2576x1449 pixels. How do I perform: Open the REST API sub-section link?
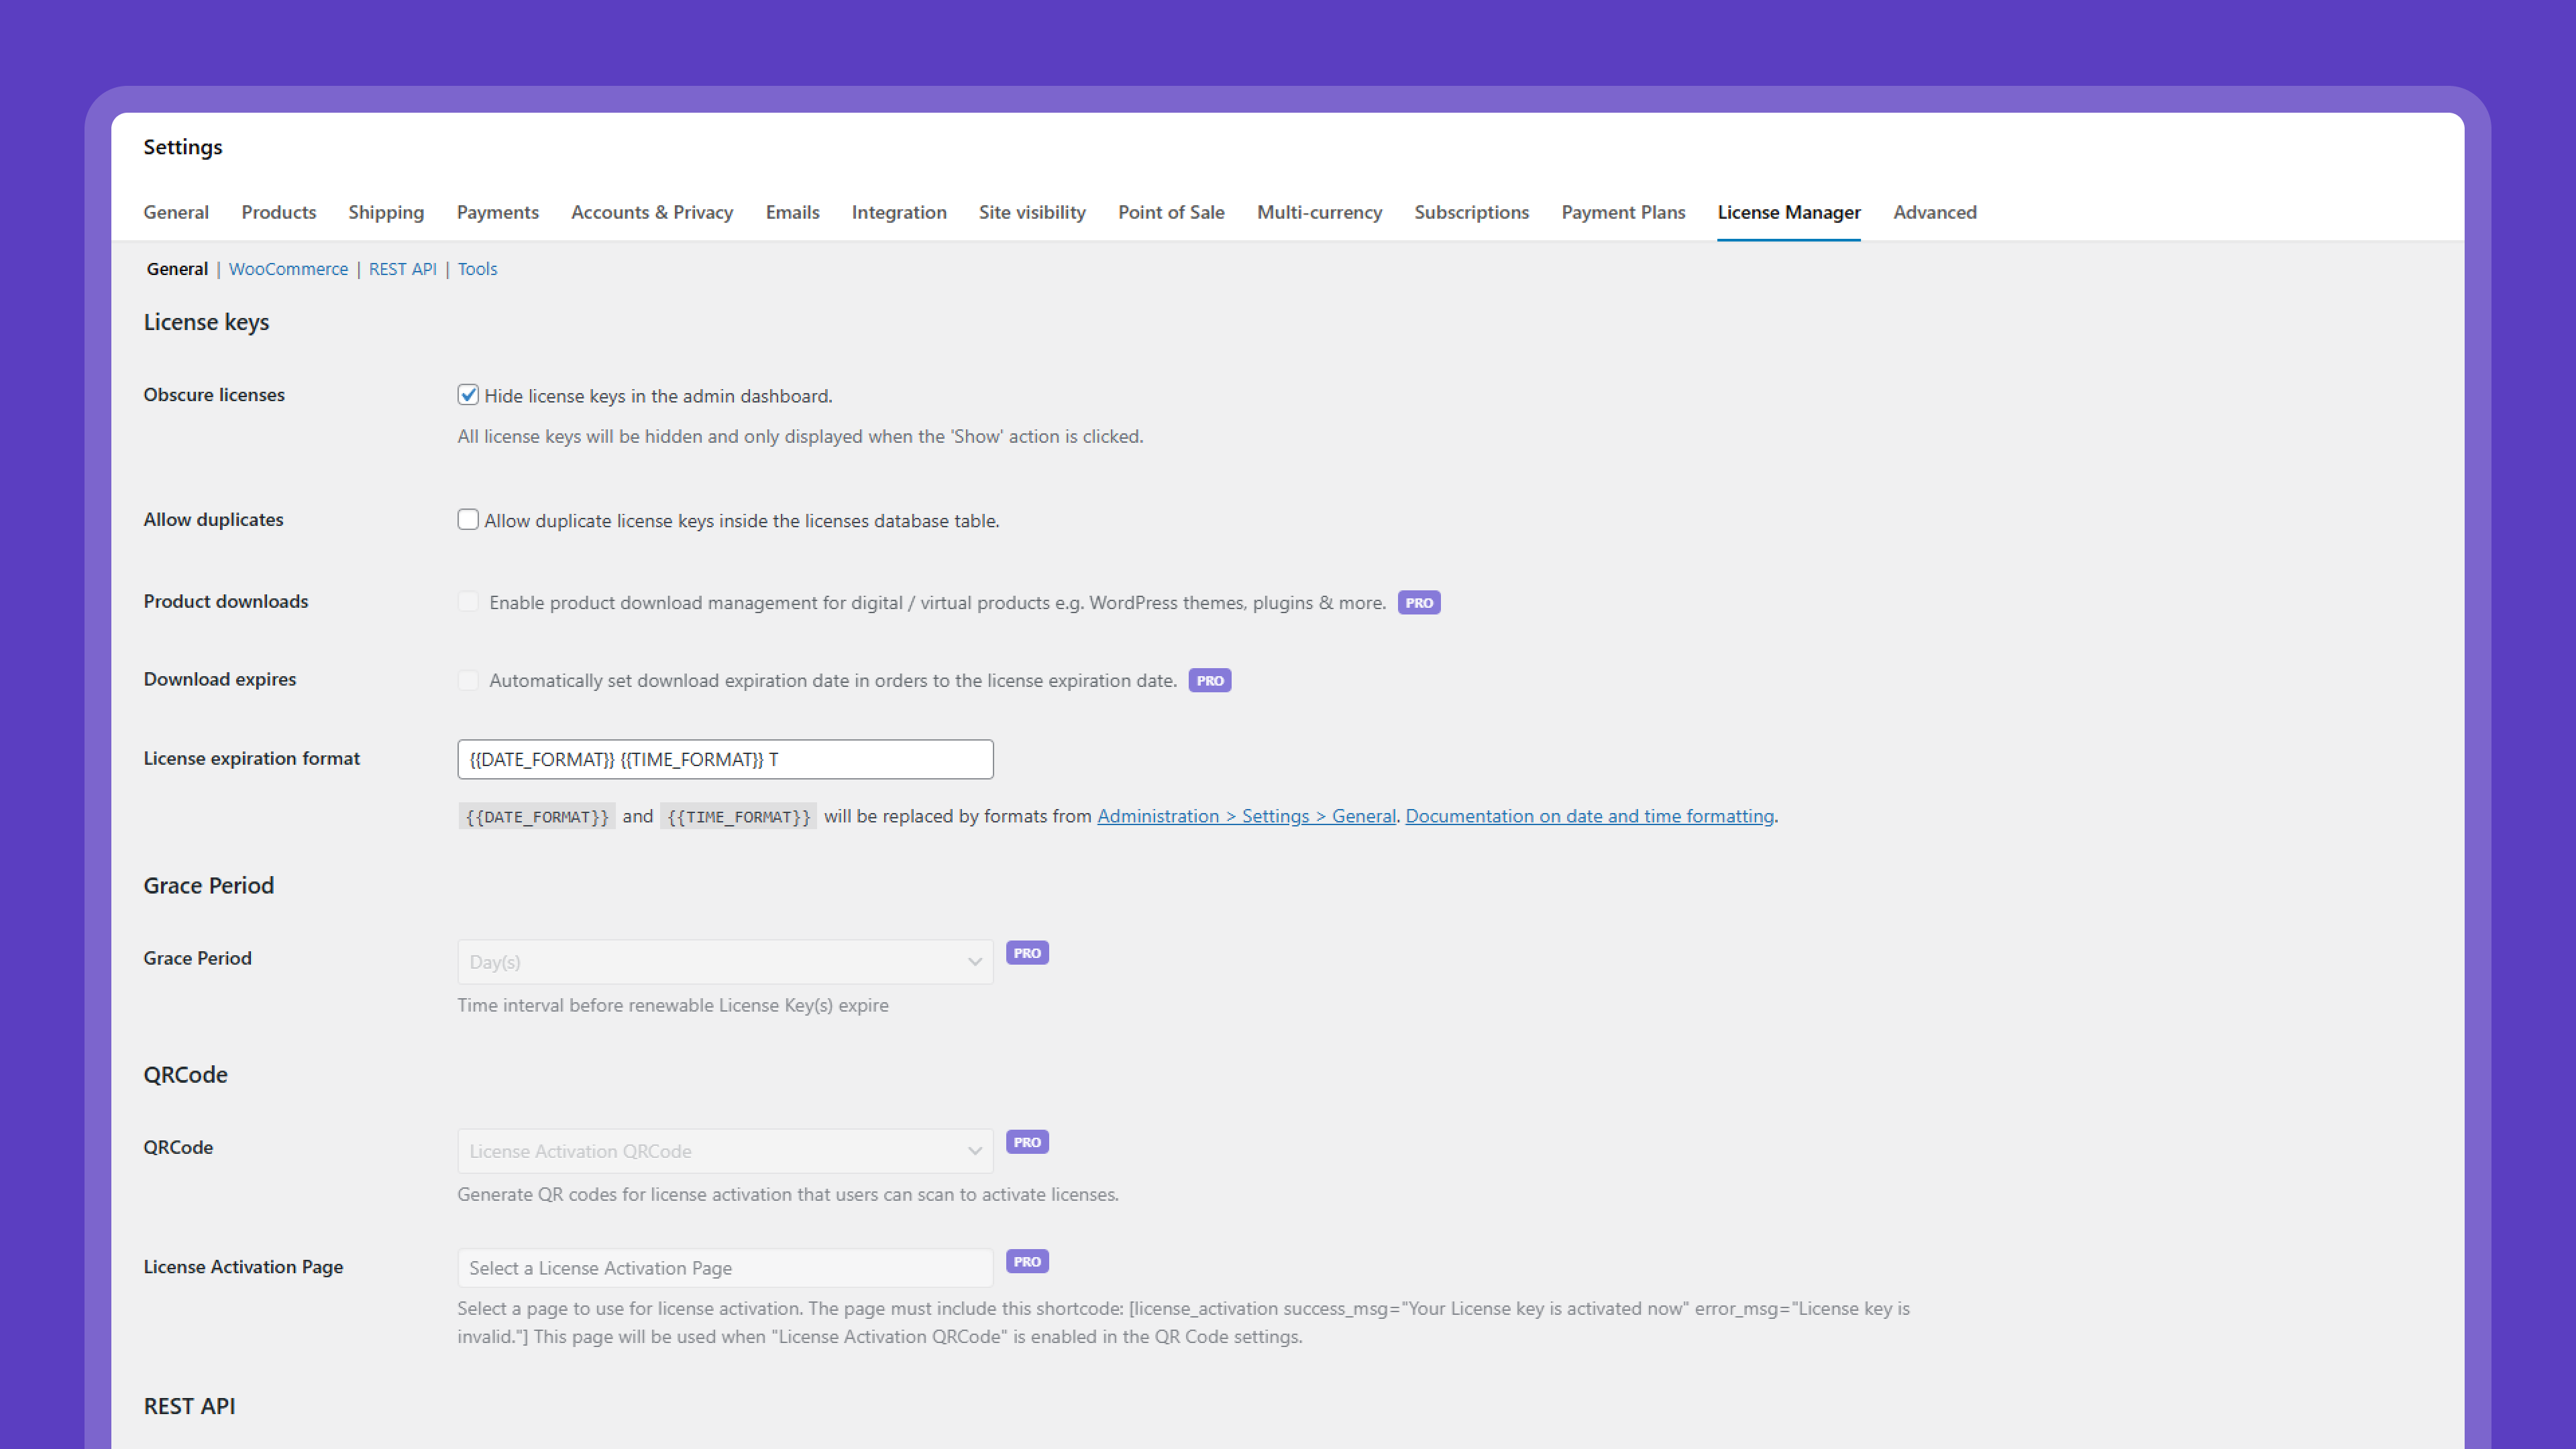(402, 269)
